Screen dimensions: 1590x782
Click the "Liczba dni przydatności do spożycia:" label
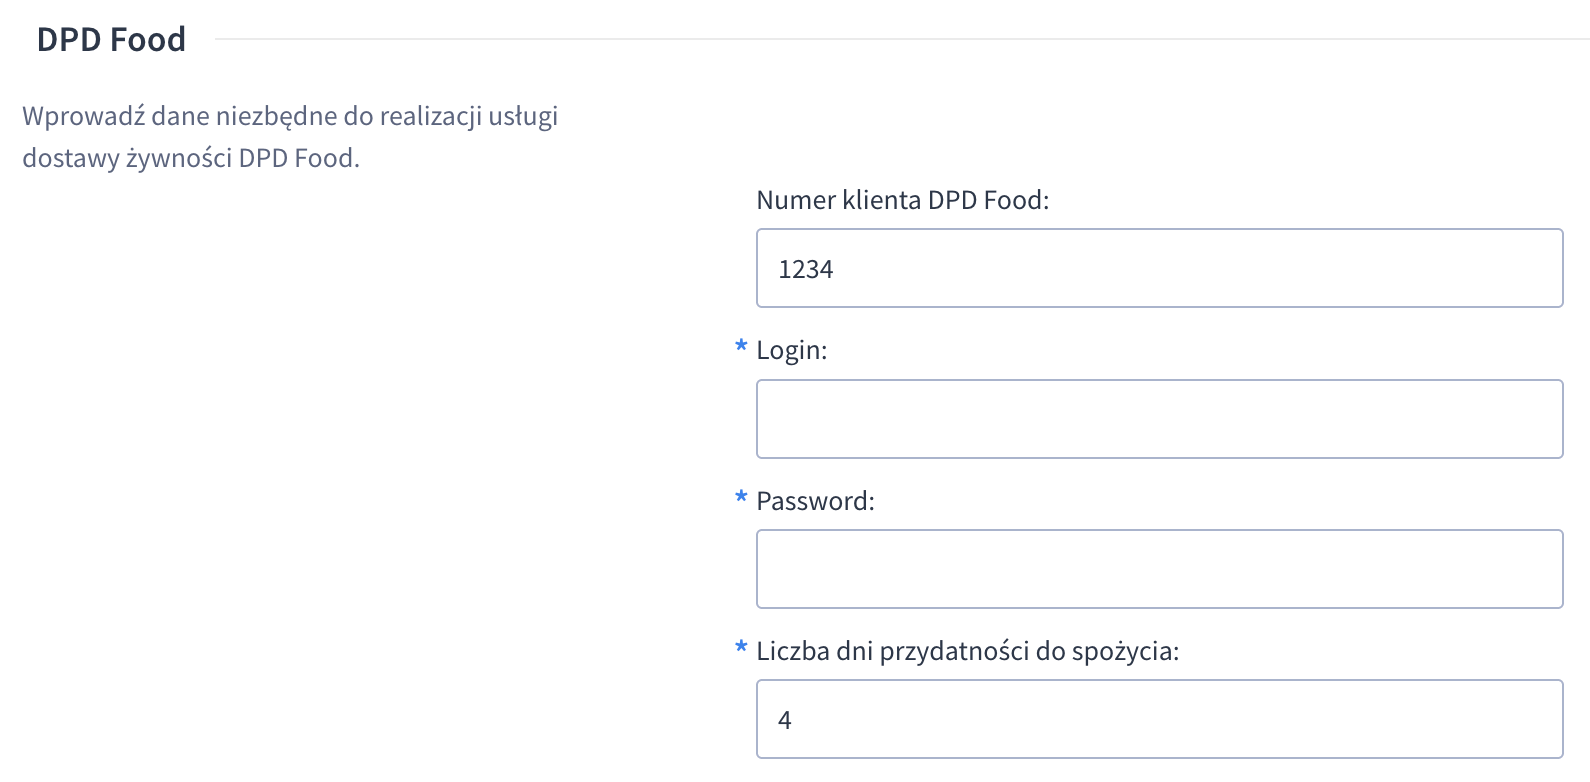(x=967, y=651)
